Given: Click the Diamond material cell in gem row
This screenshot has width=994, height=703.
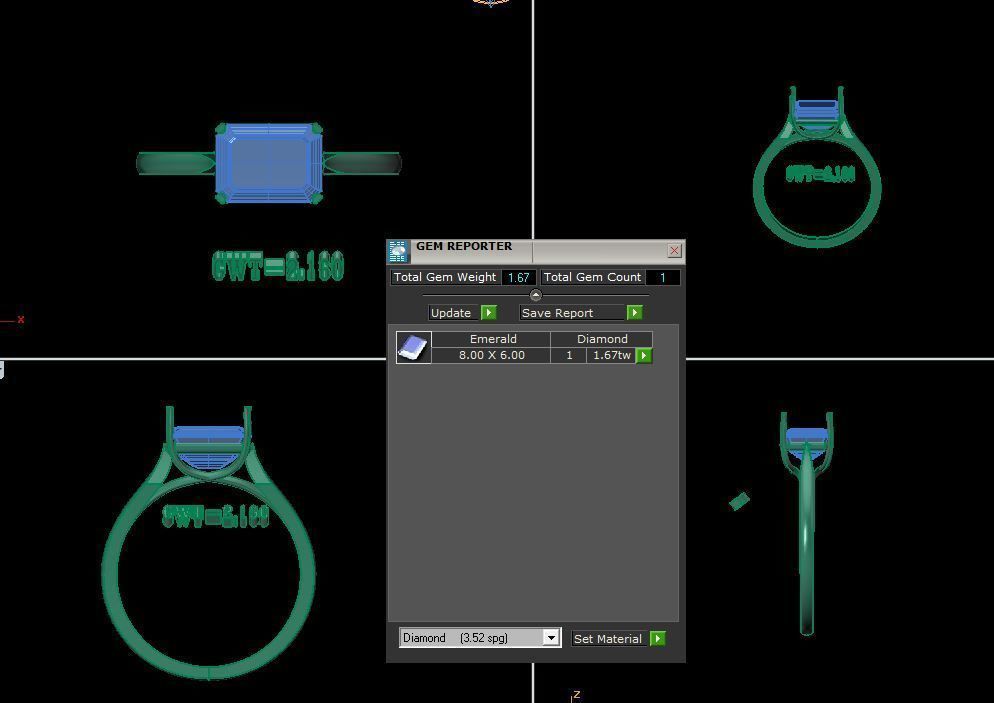Looking at the screenshot, I should tap(602, 339).
